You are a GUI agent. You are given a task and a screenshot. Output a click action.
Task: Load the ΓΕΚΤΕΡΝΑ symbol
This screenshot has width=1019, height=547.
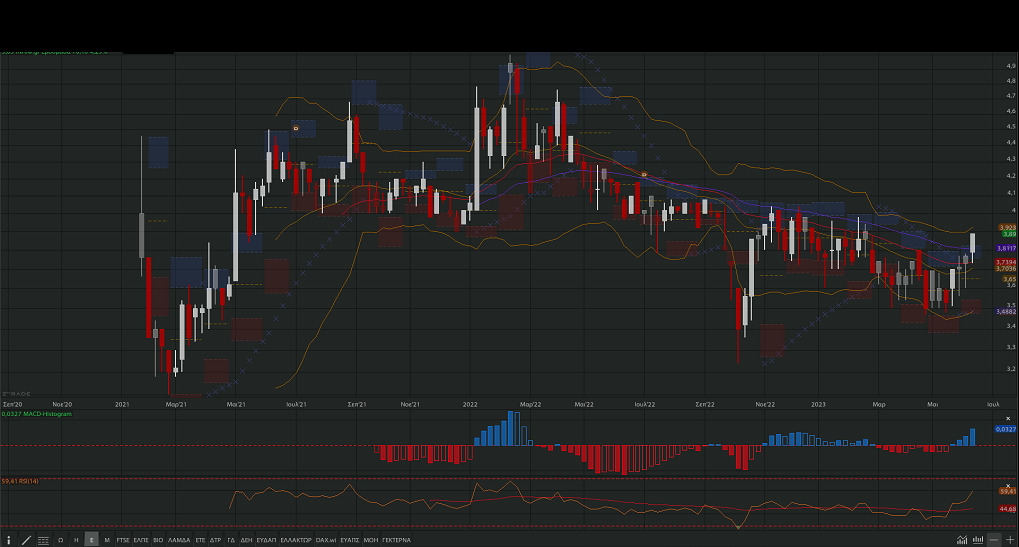click(396, 540)
